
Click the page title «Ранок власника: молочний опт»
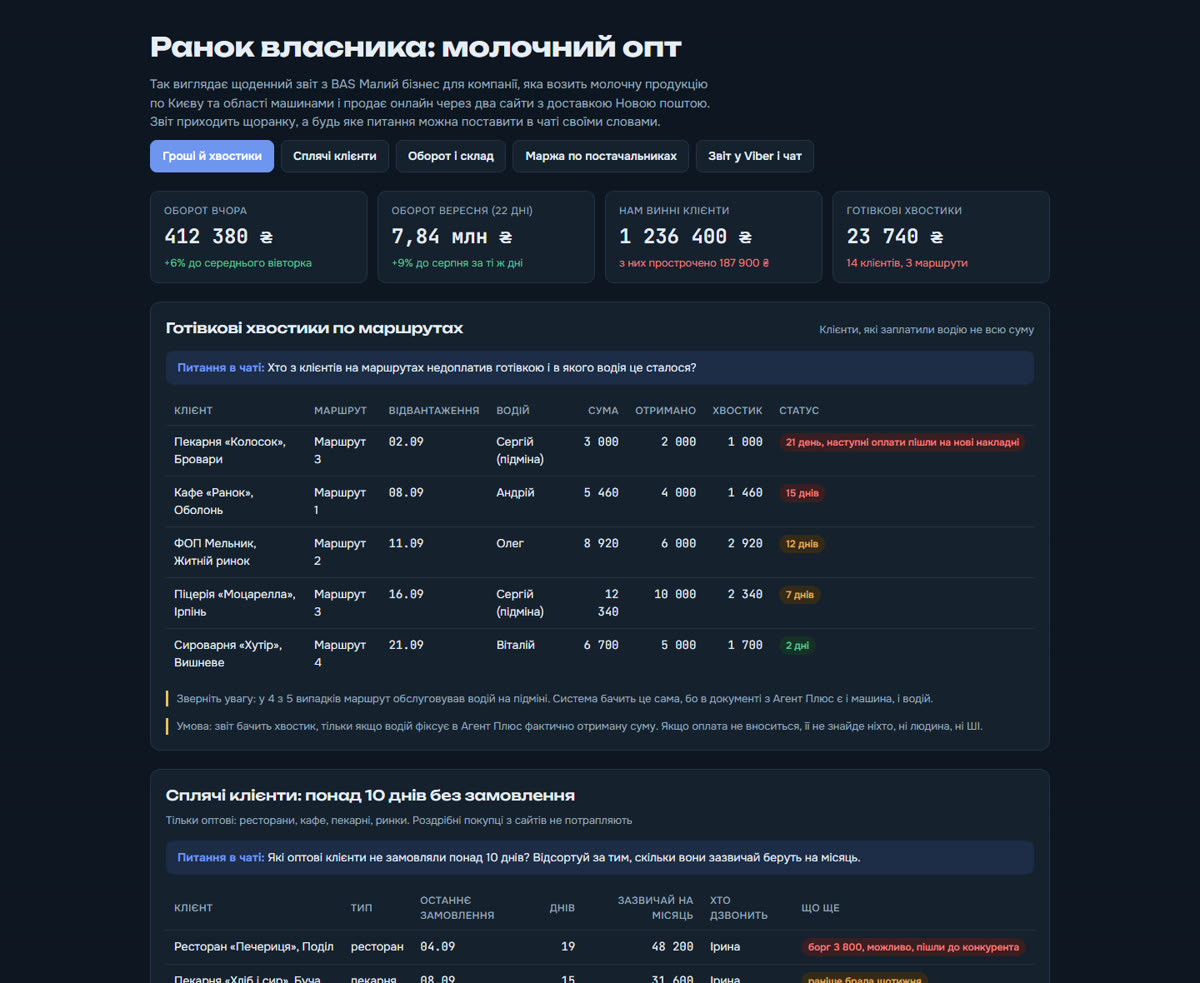tap(416, 47)
